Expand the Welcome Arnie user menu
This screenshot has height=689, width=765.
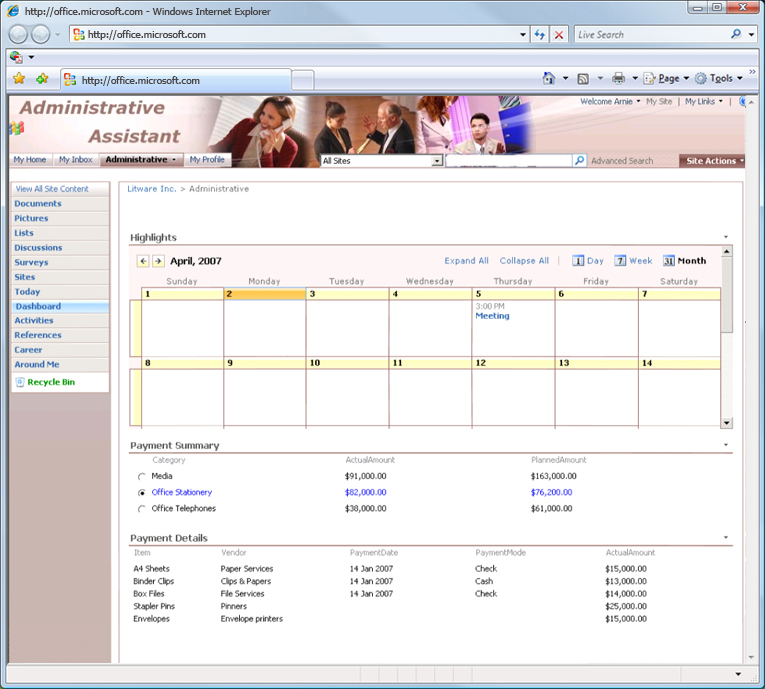pos(609,101)
